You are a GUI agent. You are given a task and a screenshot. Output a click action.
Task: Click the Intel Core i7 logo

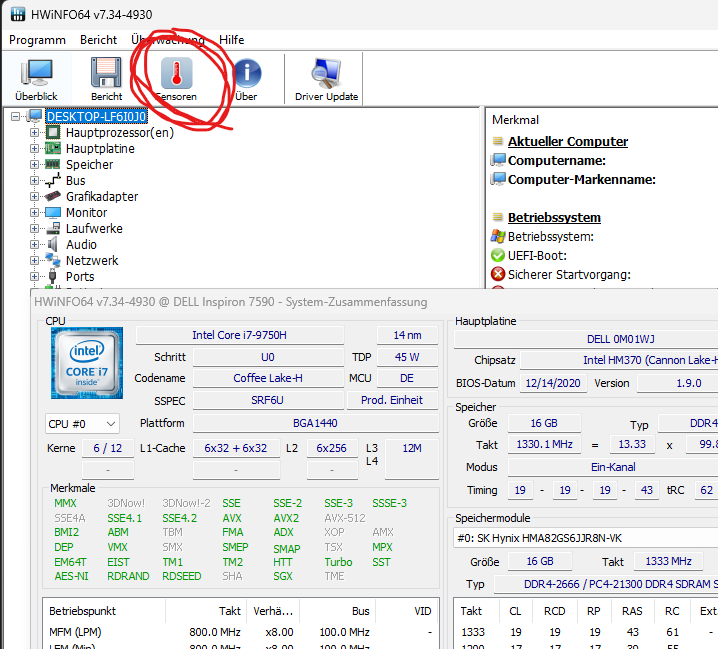pyautogui.click(x=87, y=363)
